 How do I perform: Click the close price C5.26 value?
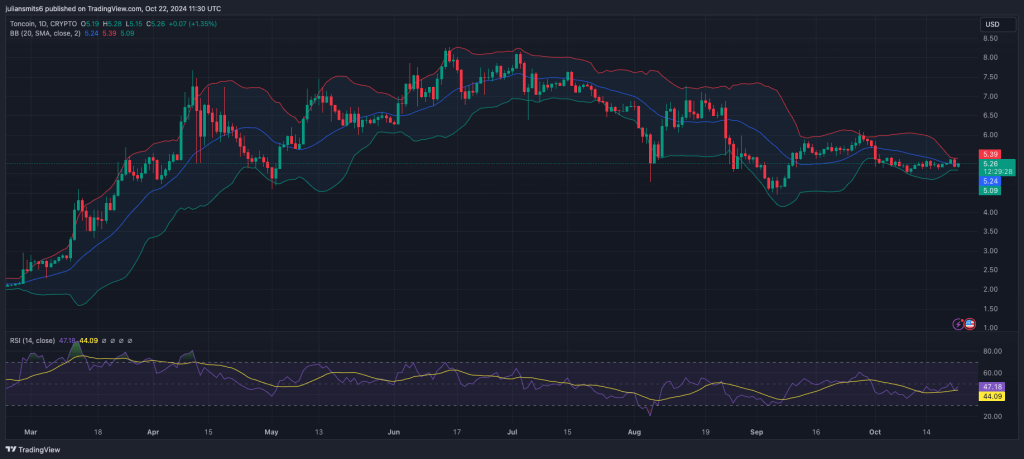(155, 24)
